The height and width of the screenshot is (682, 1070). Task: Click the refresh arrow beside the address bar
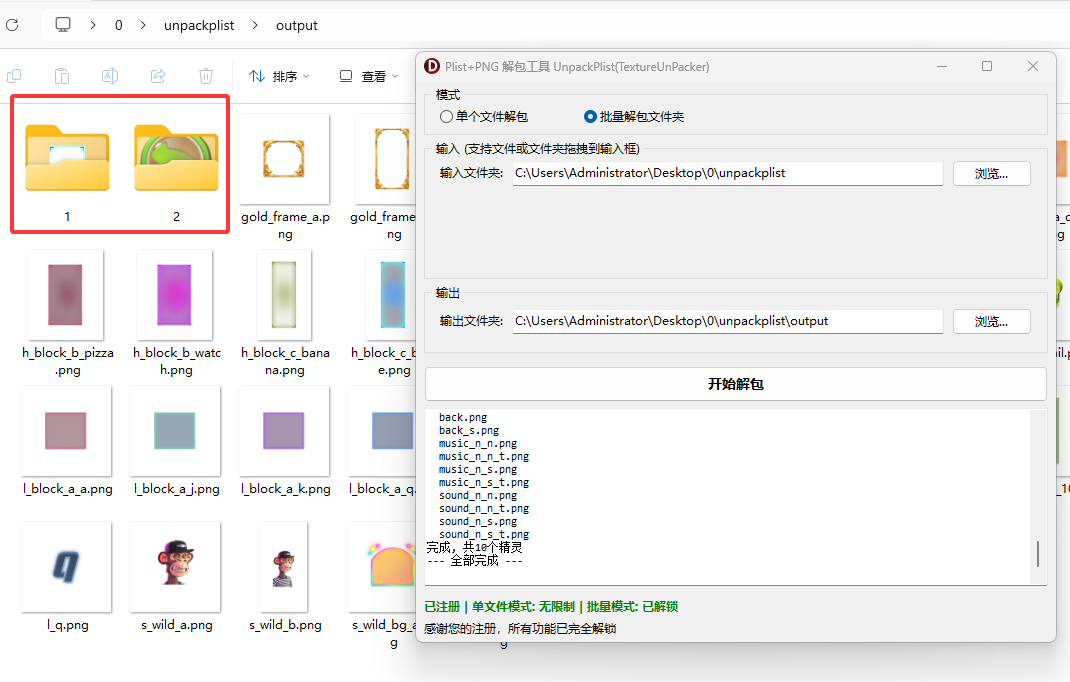tap(12, 25)
